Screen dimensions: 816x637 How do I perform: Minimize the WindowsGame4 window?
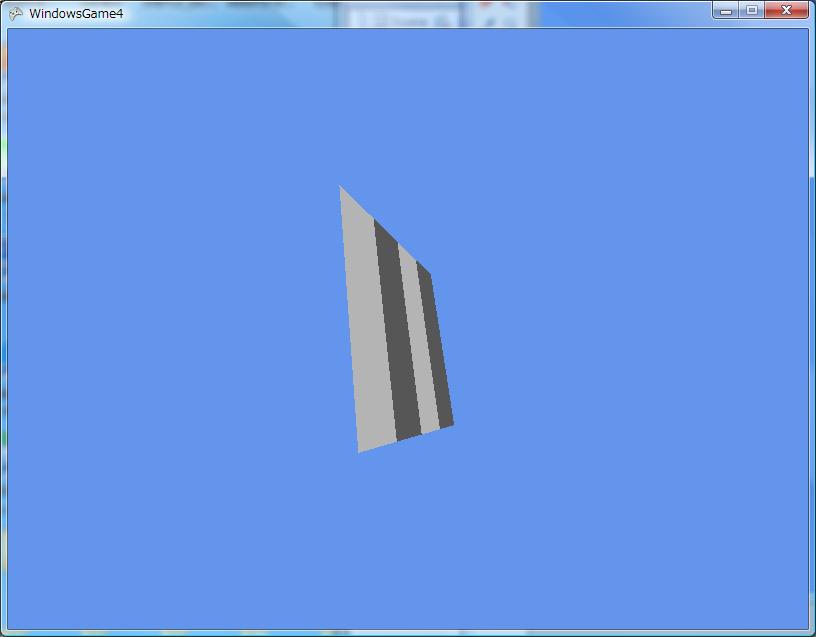click(726, 10)
